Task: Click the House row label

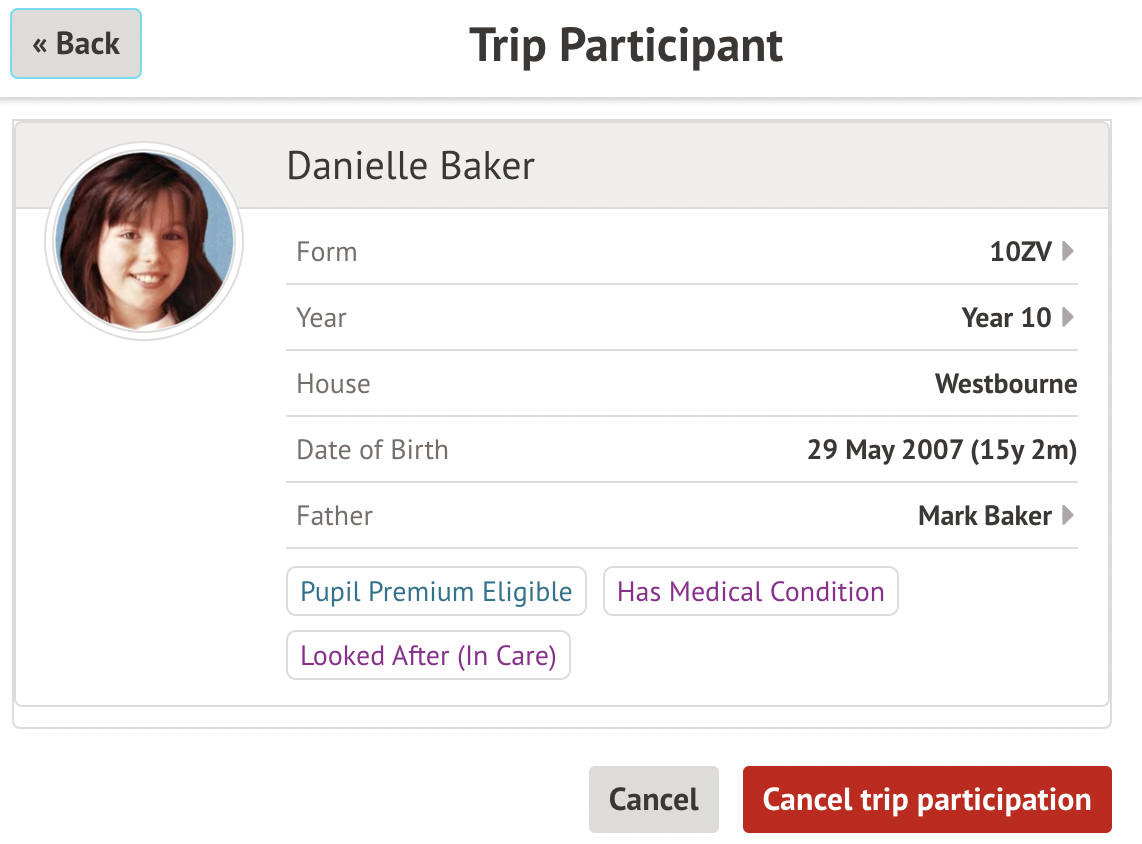Action: click(x=333, y=384)
